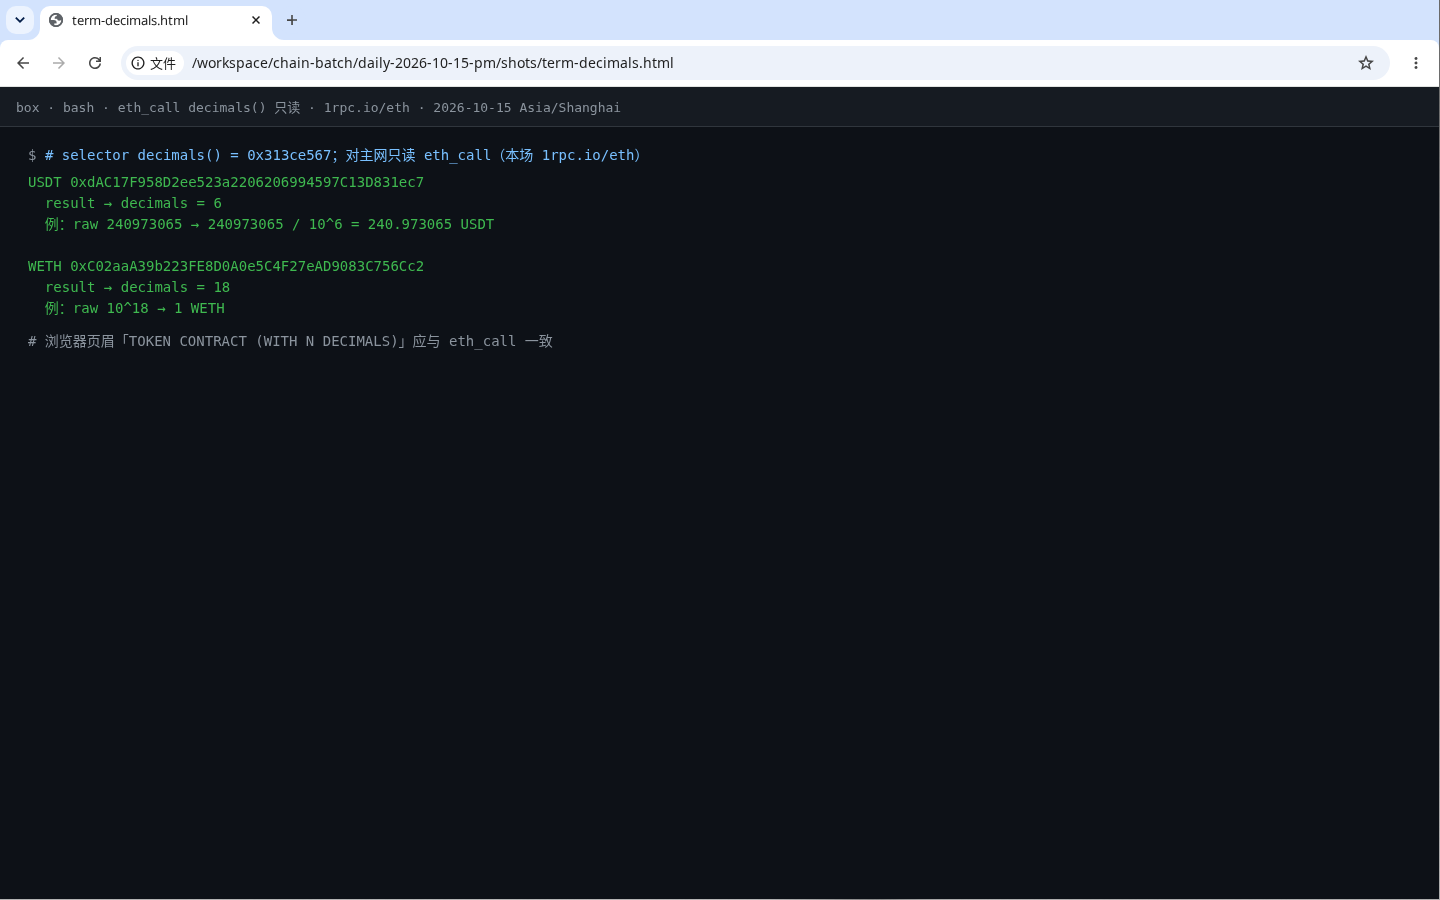The height and width of the screenshot is (900, 1440).
Task: Click the WETH contract address line
Action: (226, 266)
